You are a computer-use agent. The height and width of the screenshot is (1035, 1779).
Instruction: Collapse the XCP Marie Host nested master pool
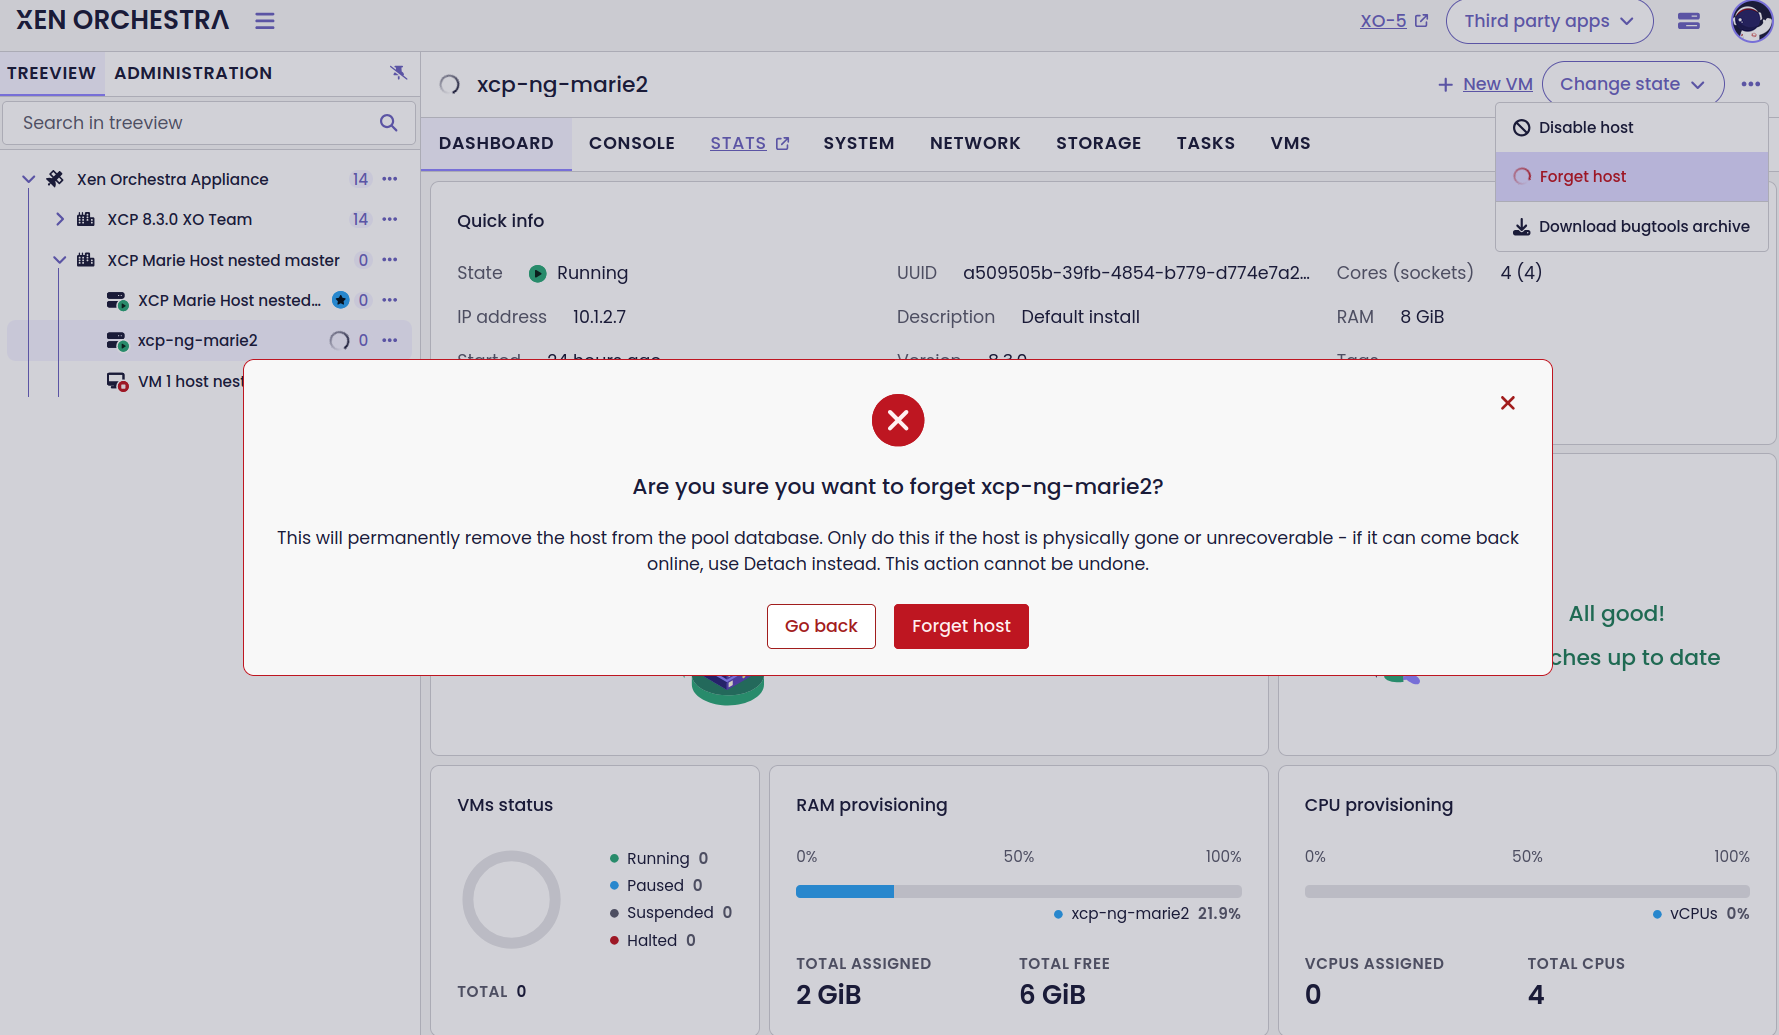(x=60, y=260)
